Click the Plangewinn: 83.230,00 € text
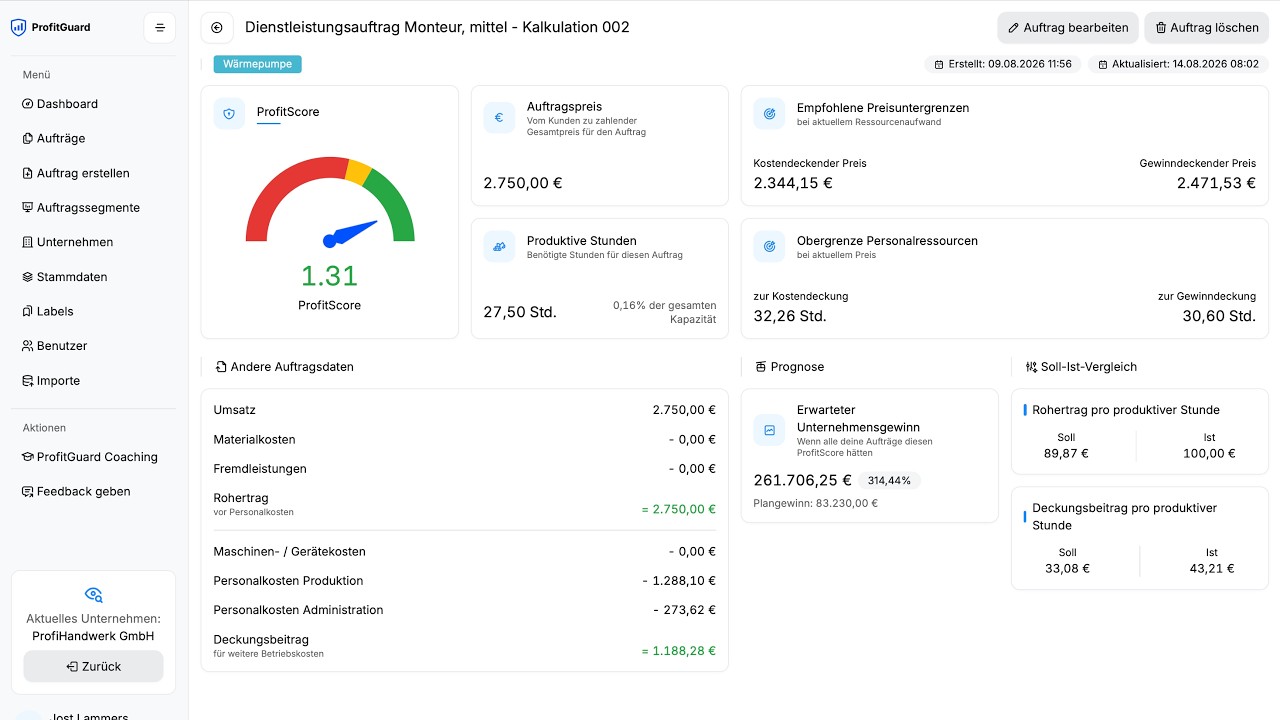 click(815, 503)
